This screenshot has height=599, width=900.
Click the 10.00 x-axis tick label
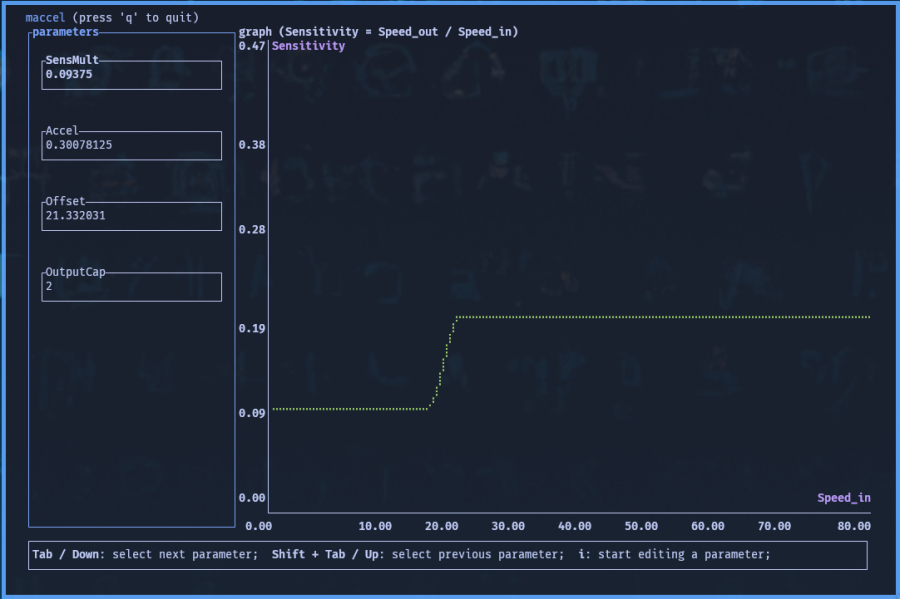[375, 526]
